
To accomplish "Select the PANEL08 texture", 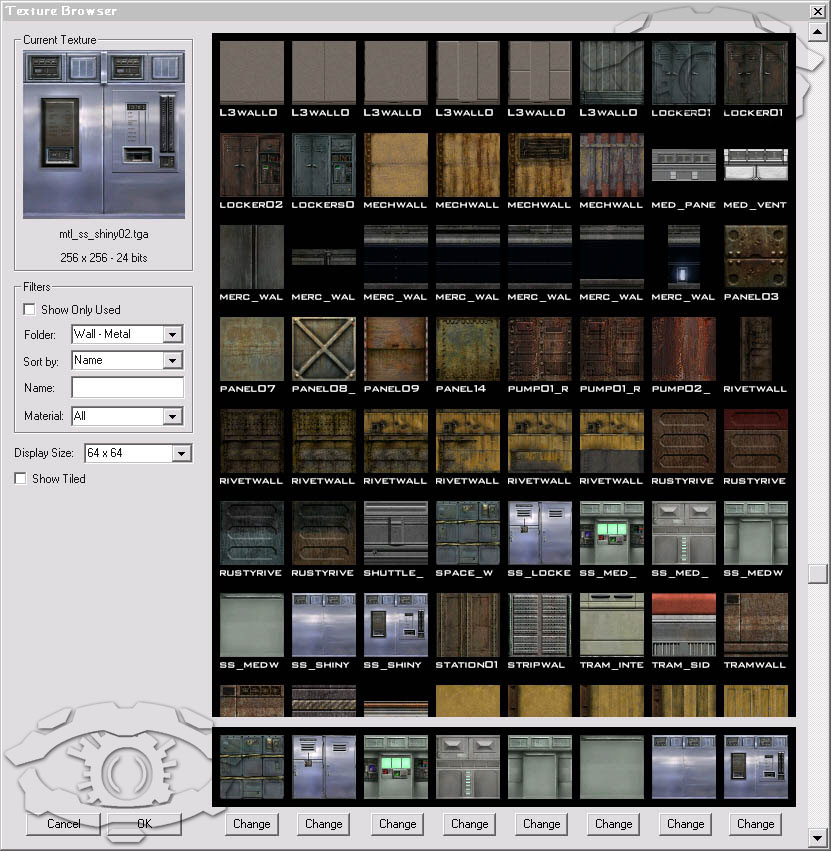I will (323, 348).
